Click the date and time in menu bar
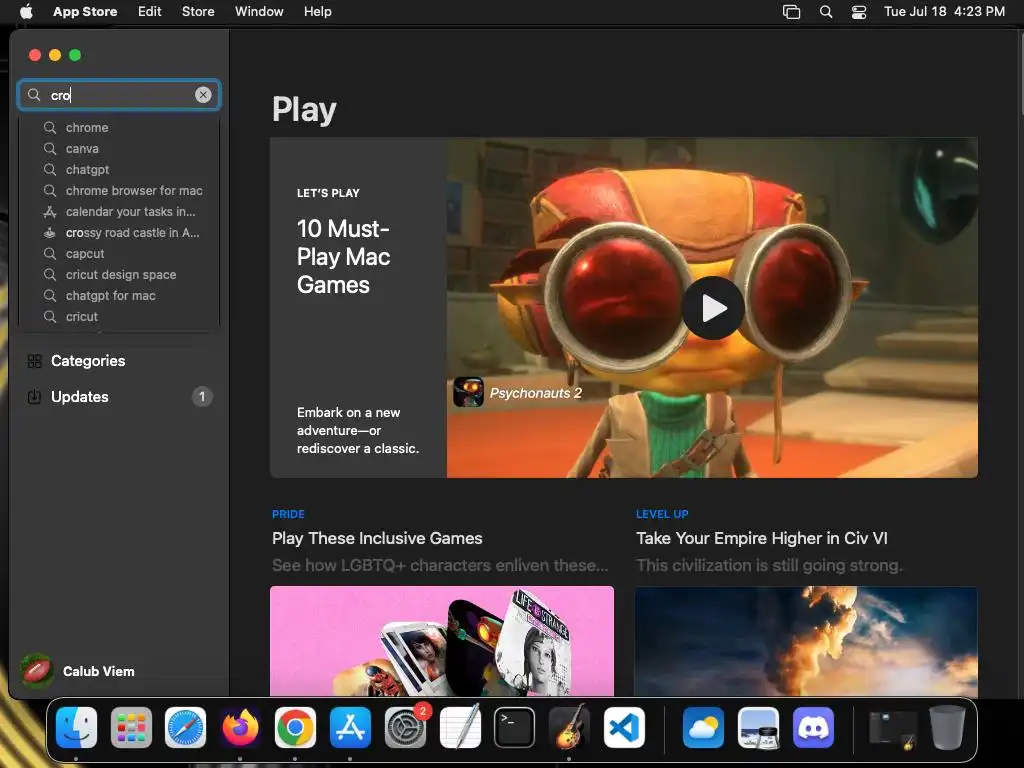Viewport: 1024px width, 768px height. [944, 11]
